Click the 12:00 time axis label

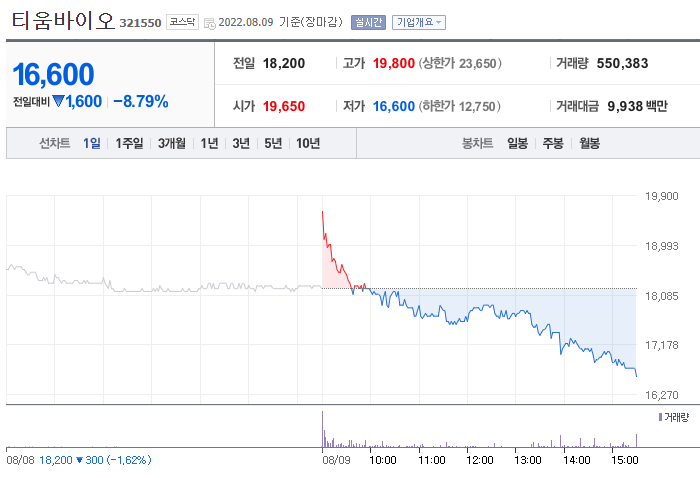point(479,460)
